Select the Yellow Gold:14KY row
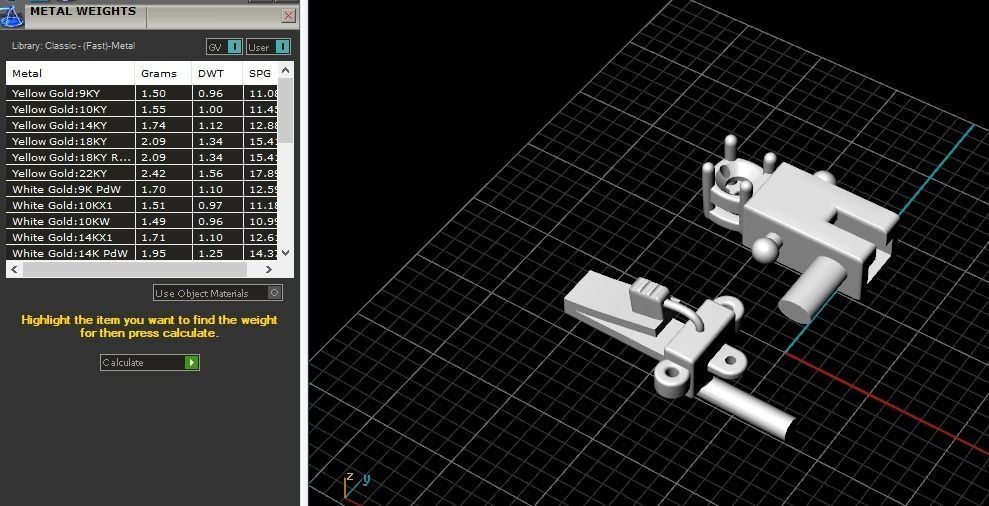Screen dimensions: 989x506 (142, 126)
